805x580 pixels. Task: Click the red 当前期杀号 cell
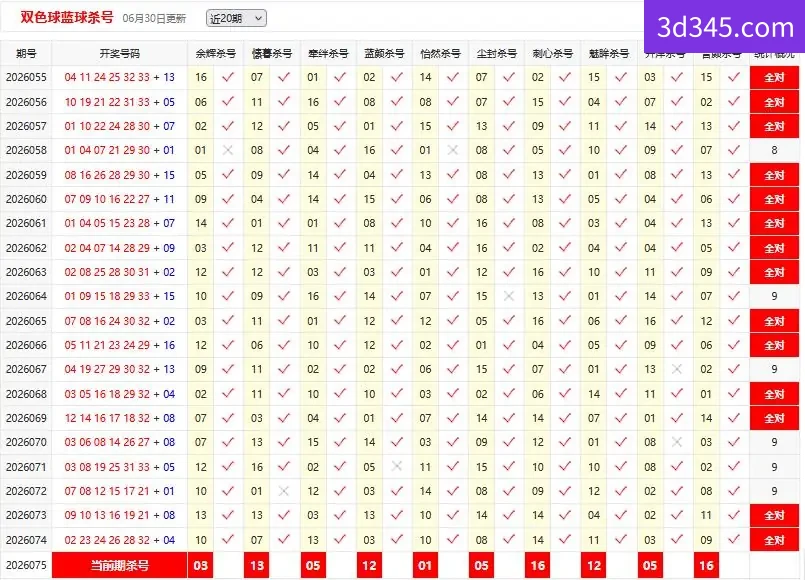coord(120,565)
